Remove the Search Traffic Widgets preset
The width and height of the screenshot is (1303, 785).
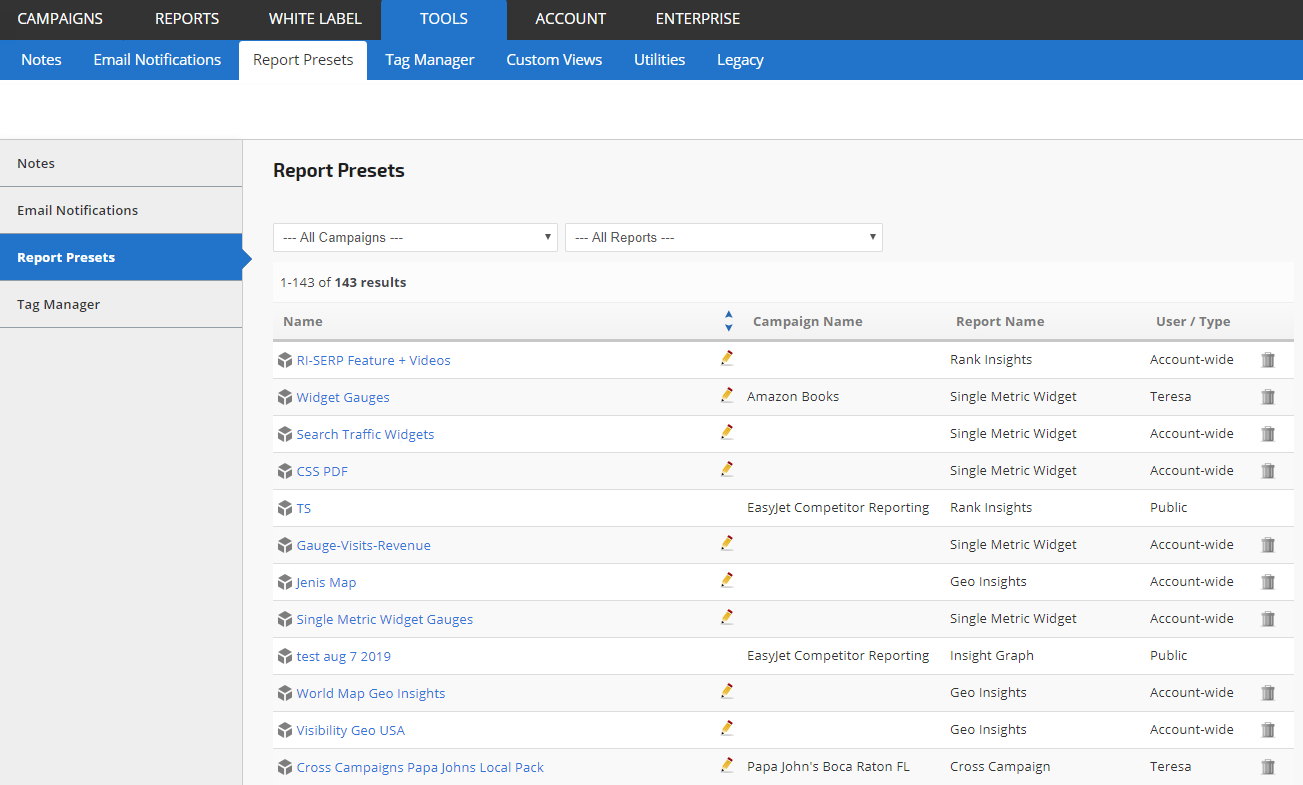(x=1268, y=434)
